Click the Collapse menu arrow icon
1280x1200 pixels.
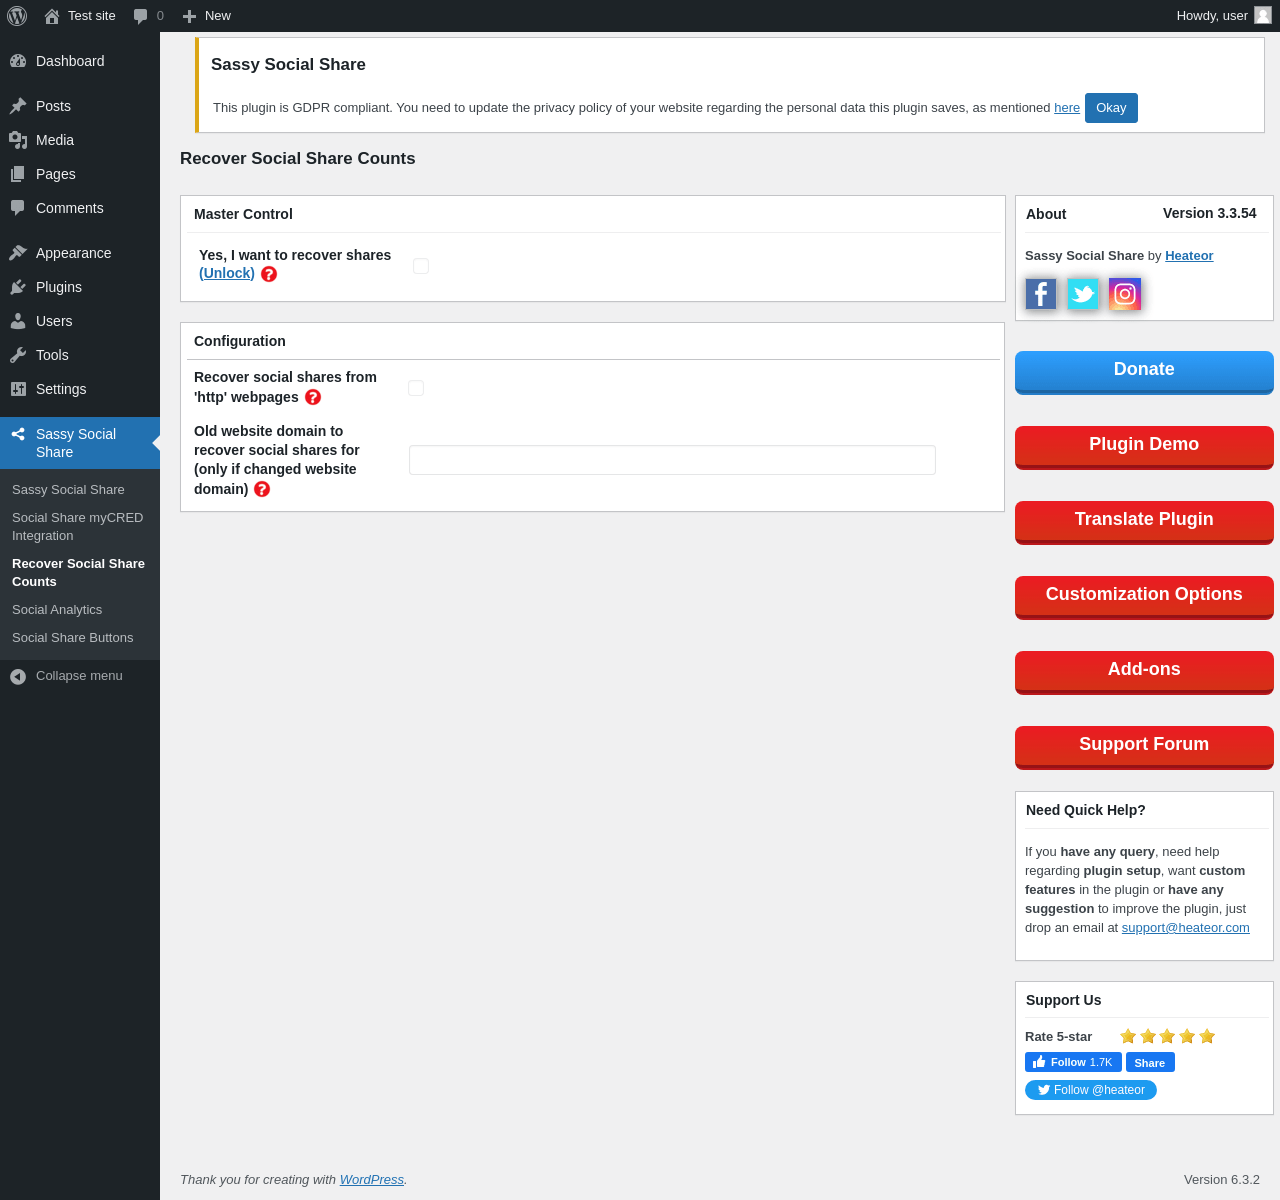point(18,677)
